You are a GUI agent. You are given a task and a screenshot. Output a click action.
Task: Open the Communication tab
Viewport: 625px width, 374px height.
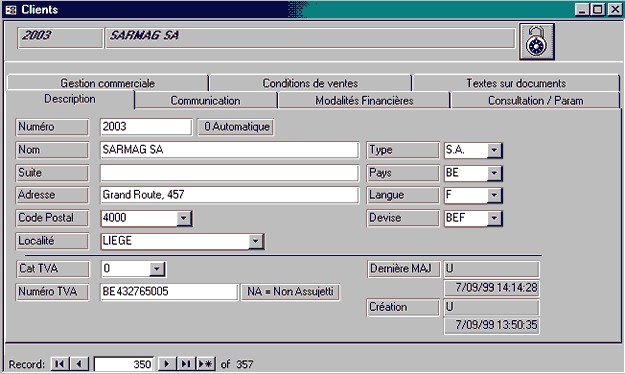pyautogui.click(x=205, y=100)
